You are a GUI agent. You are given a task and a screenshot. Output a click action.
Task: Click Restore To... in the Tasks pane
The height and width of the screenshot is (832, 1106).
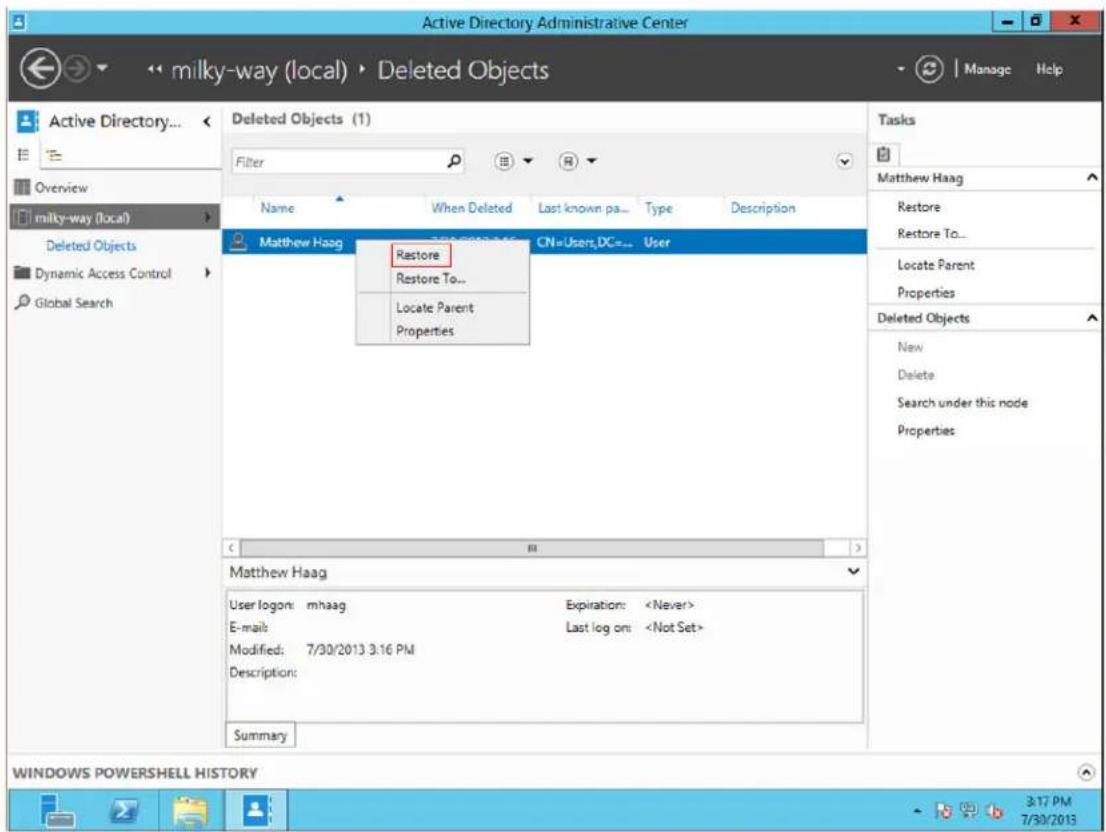931,233
